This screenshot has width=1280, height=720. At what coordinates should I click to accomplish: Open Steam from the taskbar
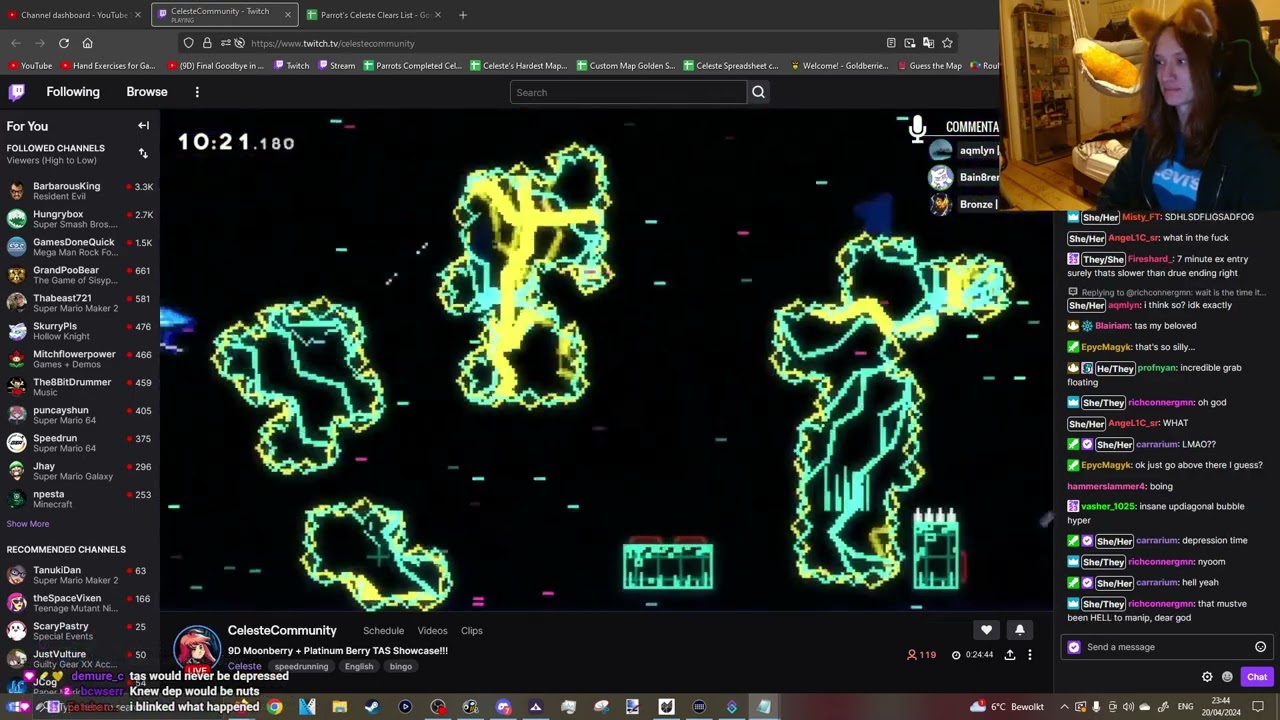click(372, 707)
